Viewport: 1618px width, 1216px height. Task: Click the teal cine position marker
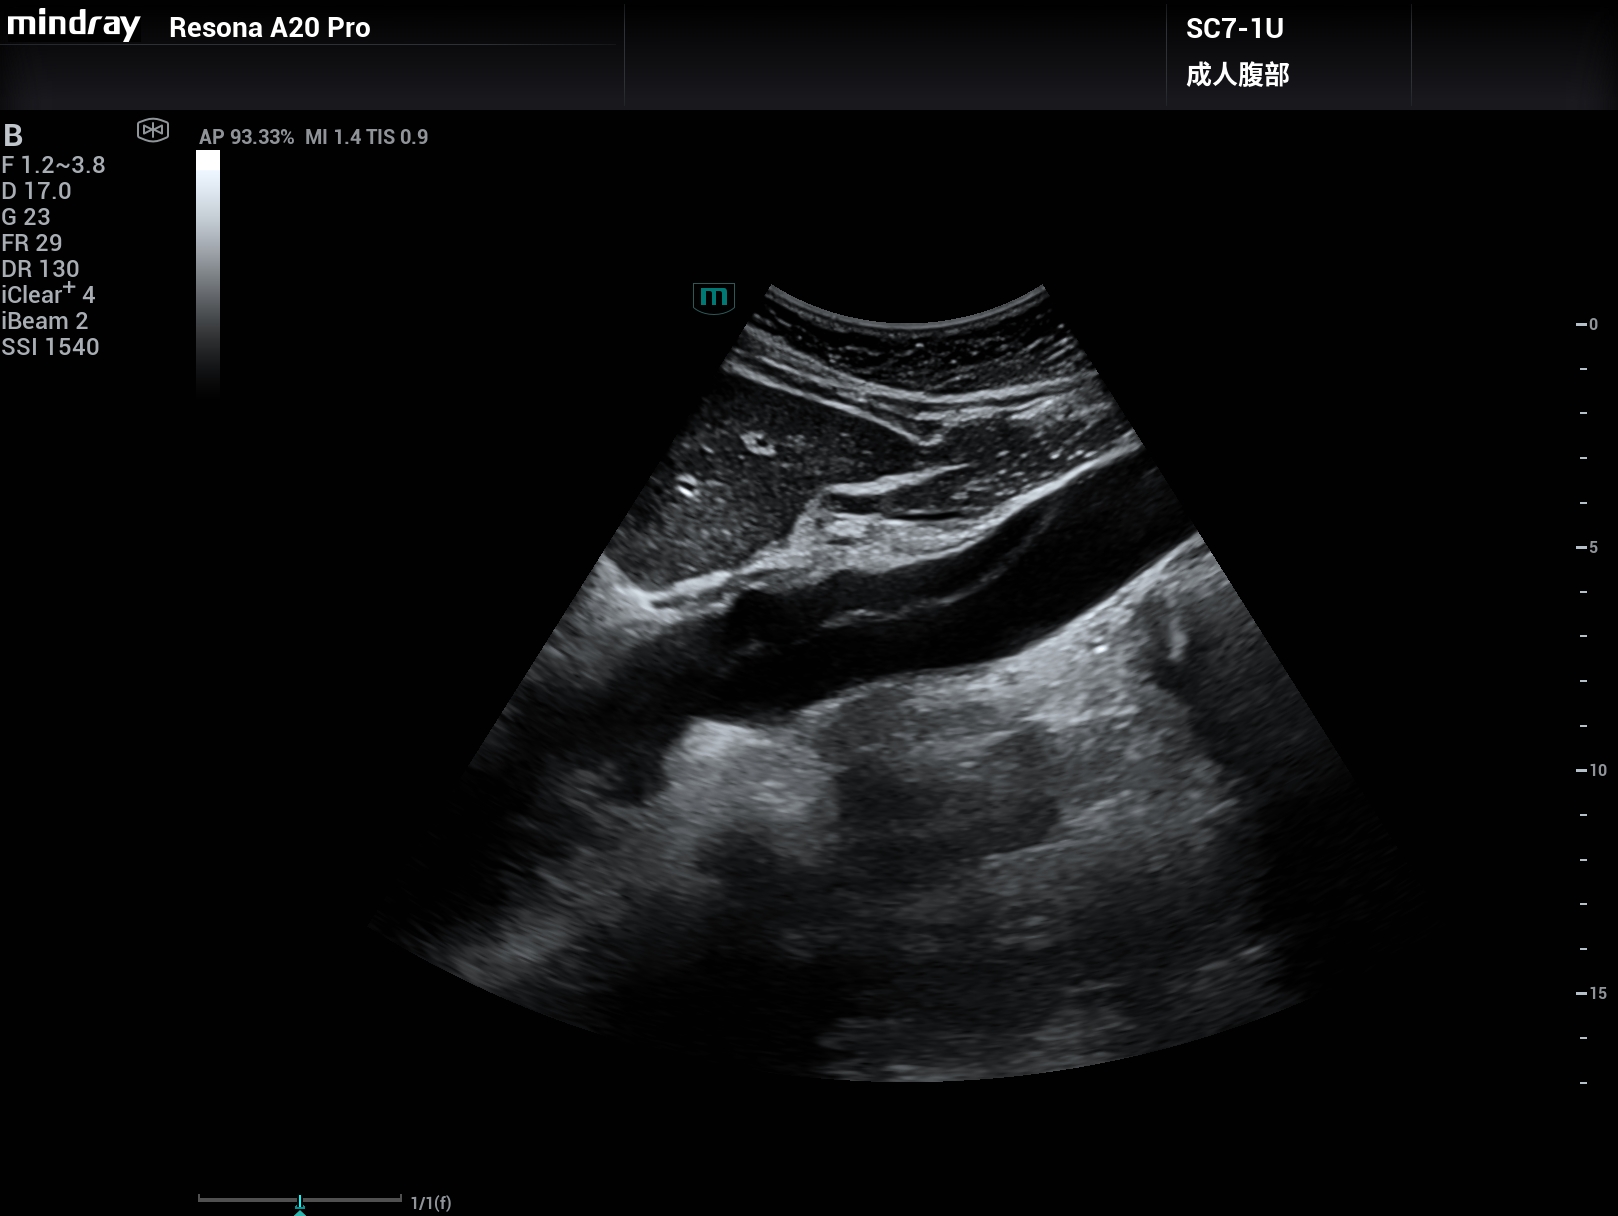(x=300, y=1205)
